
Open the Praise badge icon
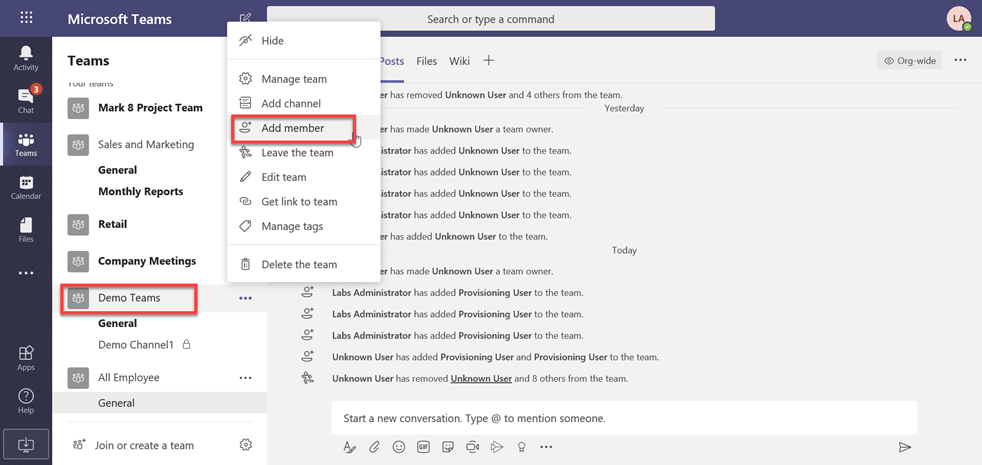pyautogui.click(x=520, y=447)
